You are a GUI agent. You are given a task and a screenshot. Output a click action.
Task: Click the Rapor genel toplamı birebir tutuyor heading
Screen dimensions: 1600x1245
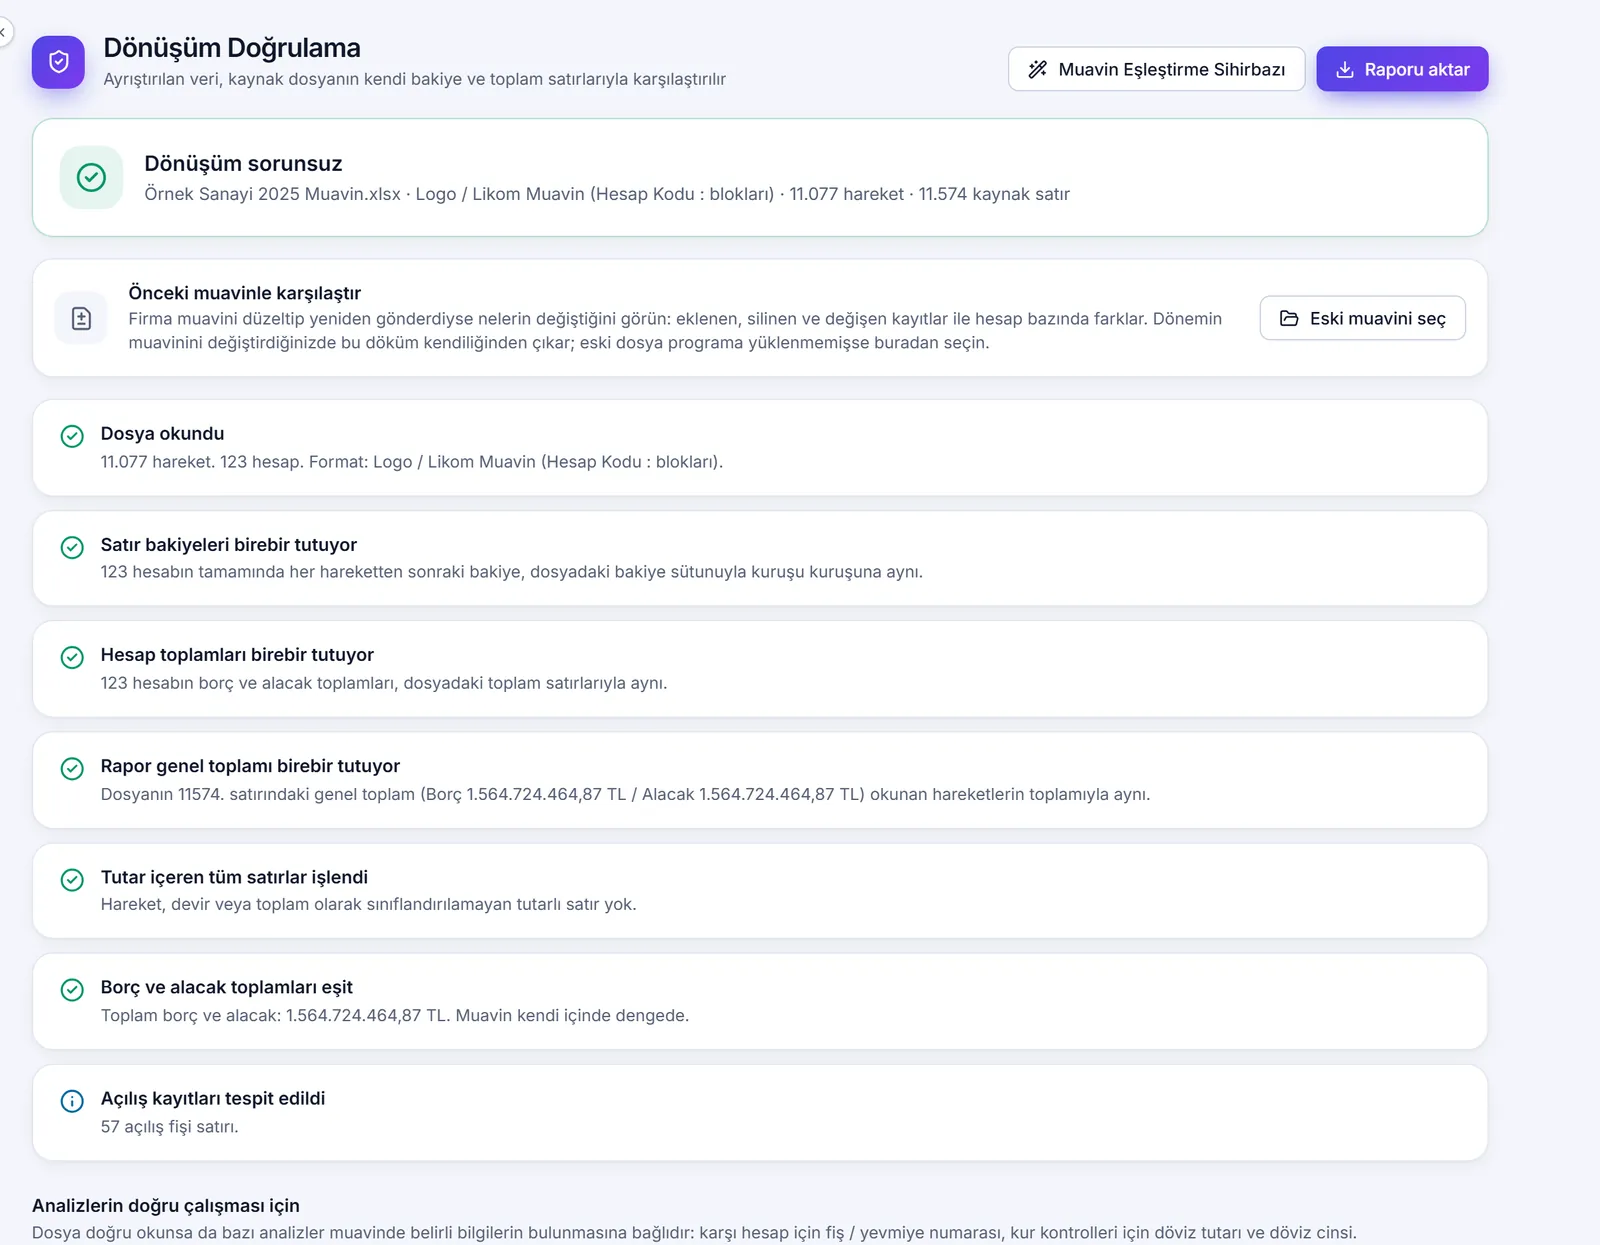pyautogui.click(x=250, y=765)
